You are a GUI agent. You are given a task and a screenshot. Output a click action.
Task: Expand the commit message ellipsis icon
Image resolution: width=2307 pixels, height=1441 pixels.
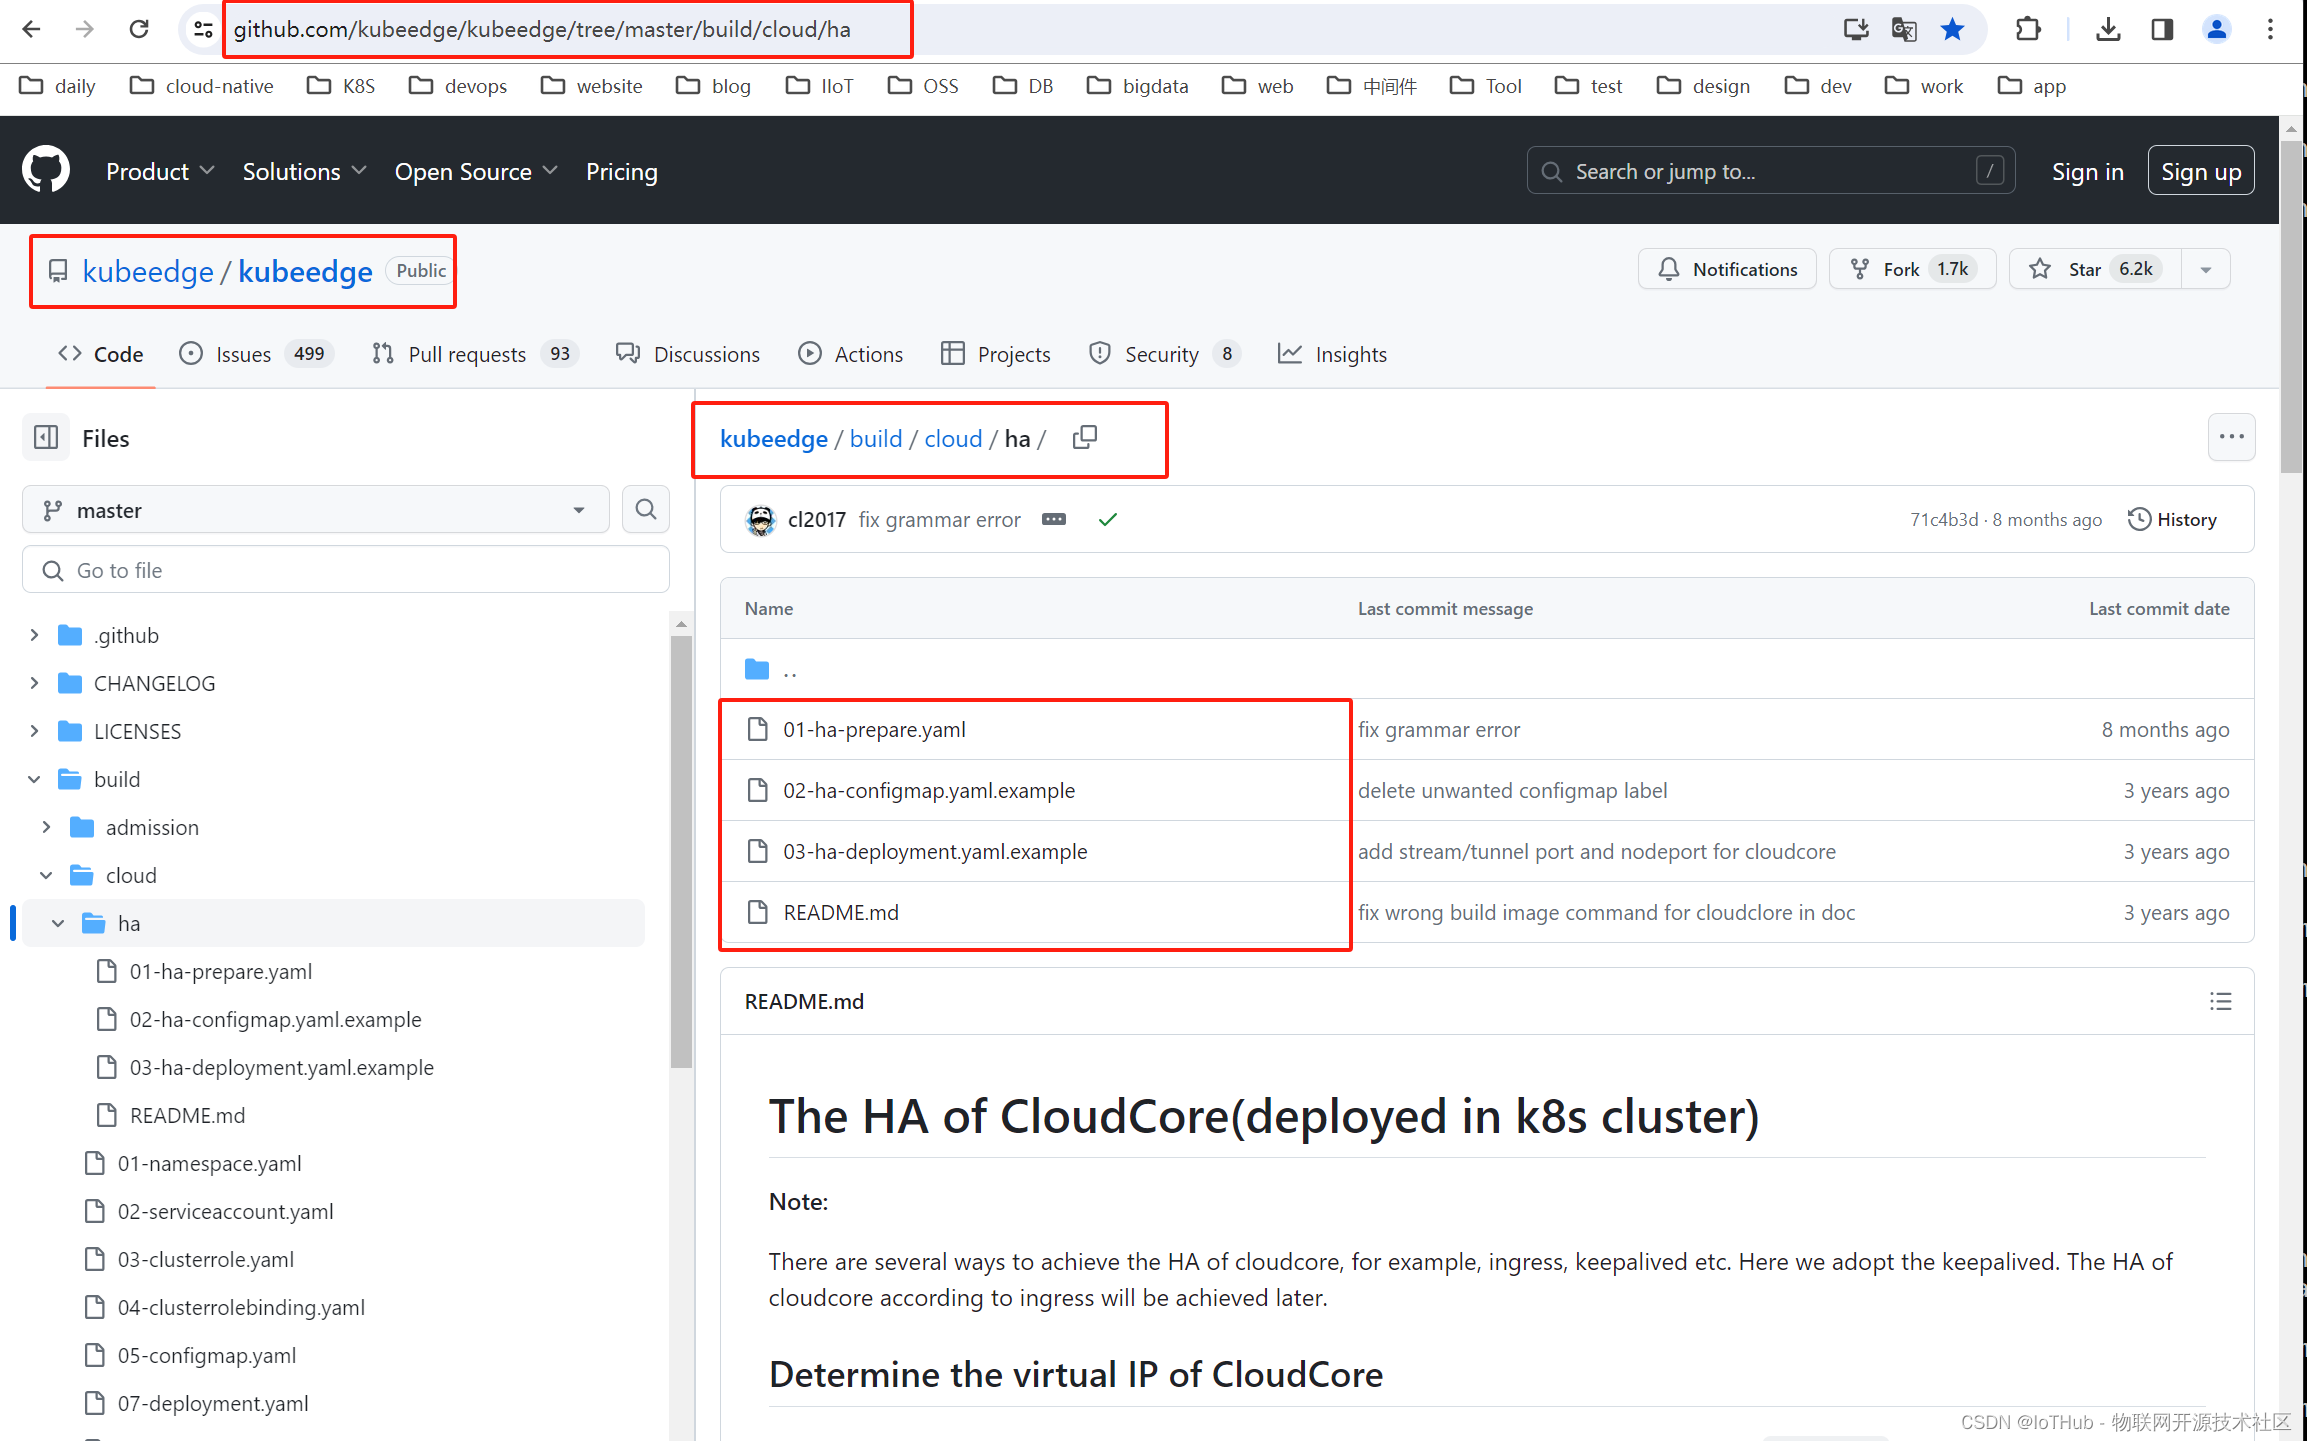[1054, 519]
